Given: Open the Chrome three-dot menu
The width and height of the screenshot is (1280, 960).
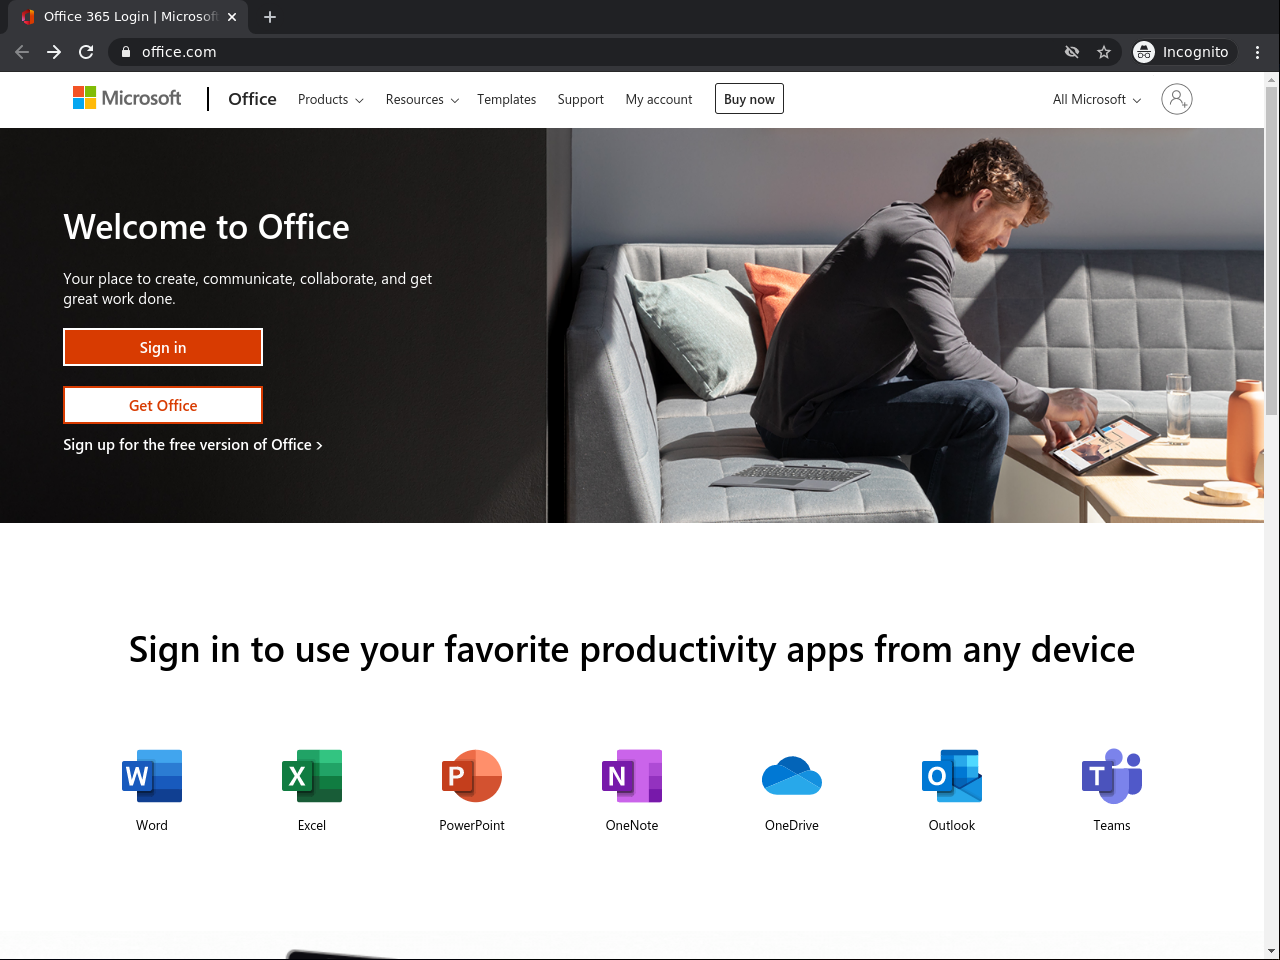Looking at the screenshot, I should pos(1258,52).
